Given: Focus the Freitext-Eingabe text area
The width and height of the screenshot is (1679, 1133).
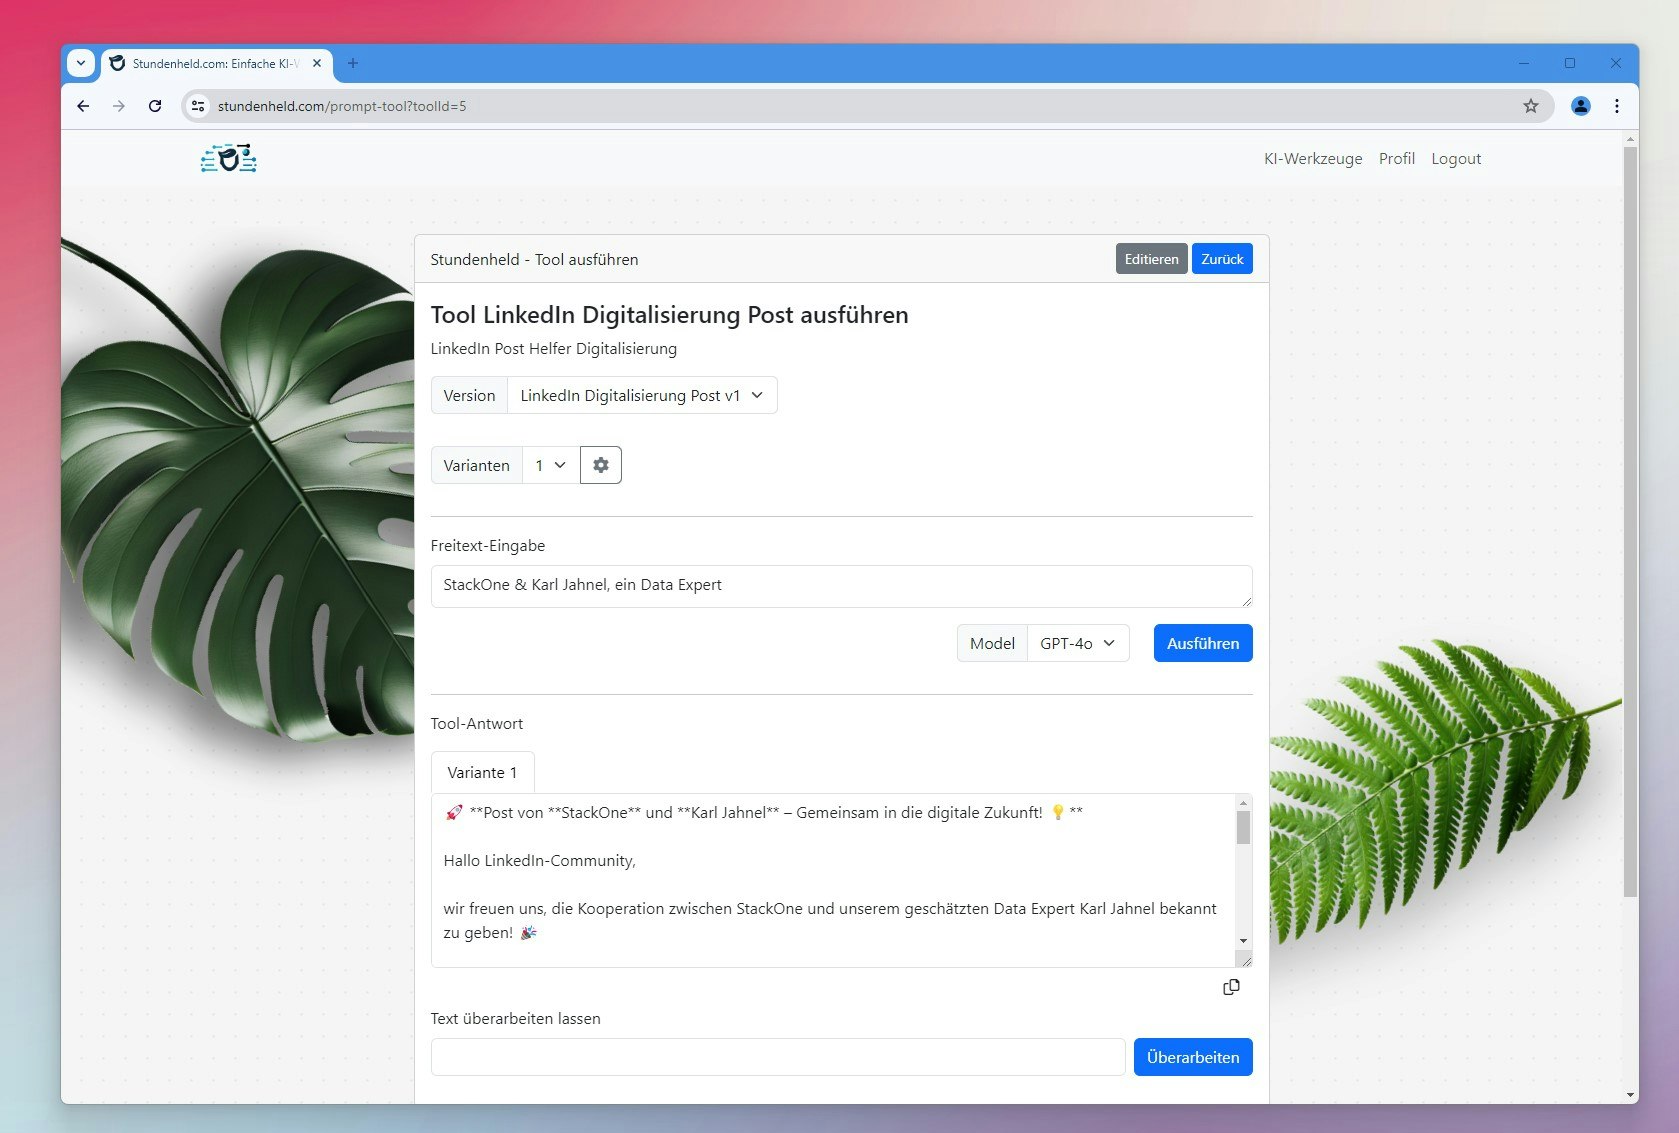Looking at the screenshot, I should point(841,586).
